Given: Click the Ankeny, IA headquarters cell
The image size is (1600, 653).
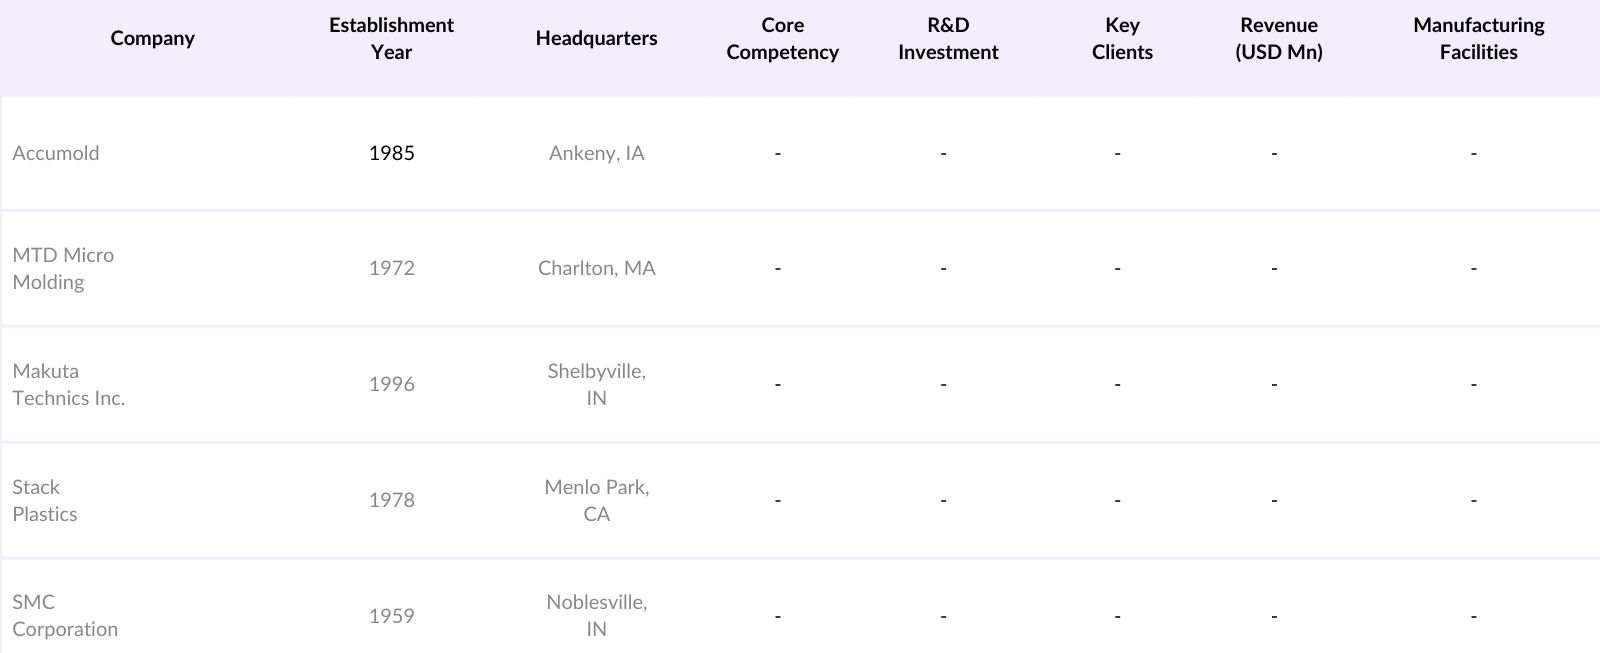Looking at the screenshot, I should click(x=596, y=153).
